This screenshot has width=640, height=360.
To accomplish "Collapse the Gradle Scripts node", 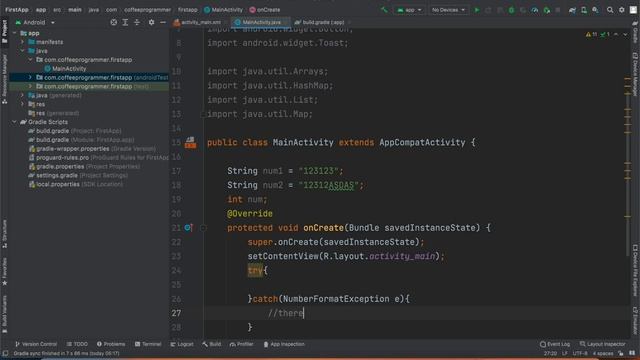I will pyautogui.click(x=15, y=122).
